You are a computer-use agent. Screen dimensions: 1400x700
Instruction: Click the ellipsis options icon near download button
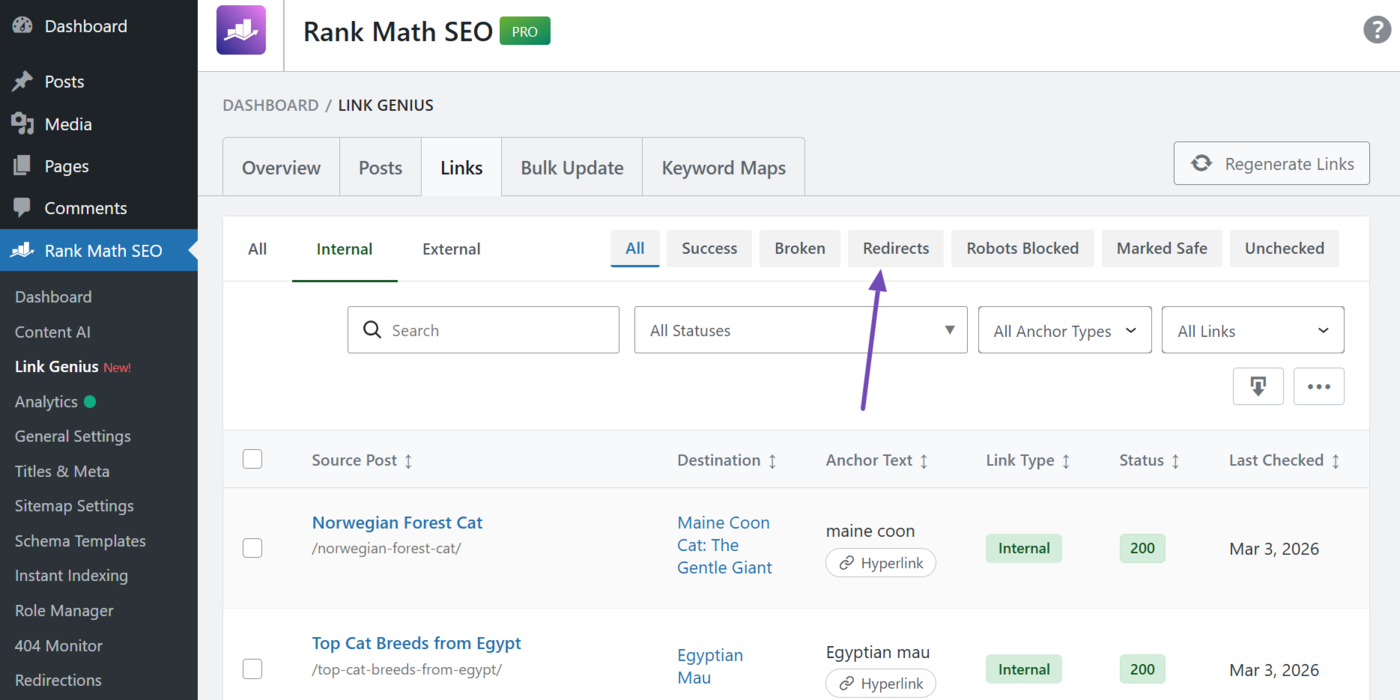coord(1319,386)
